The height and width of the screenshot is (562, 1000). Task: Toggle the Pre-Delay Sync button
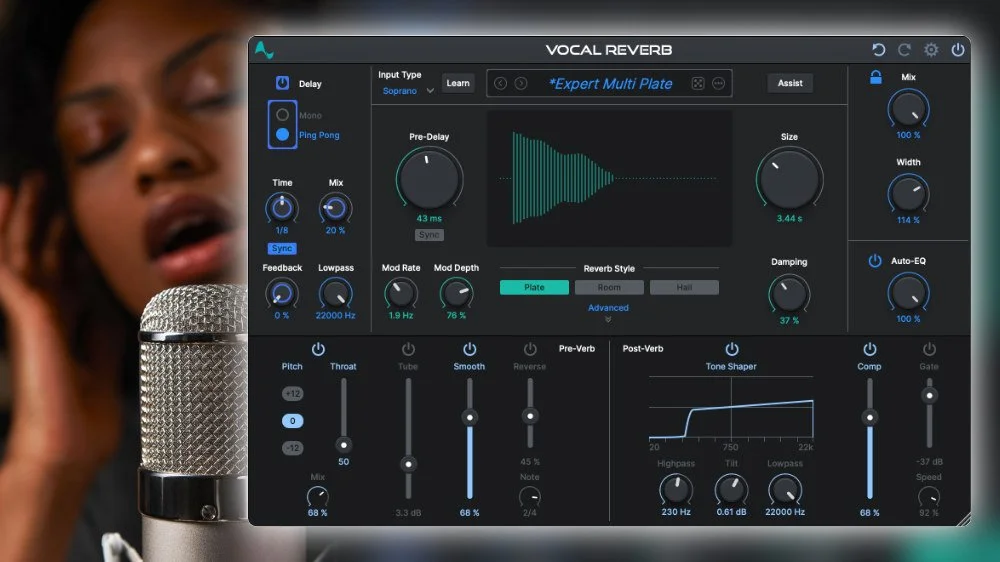[429, 235]
